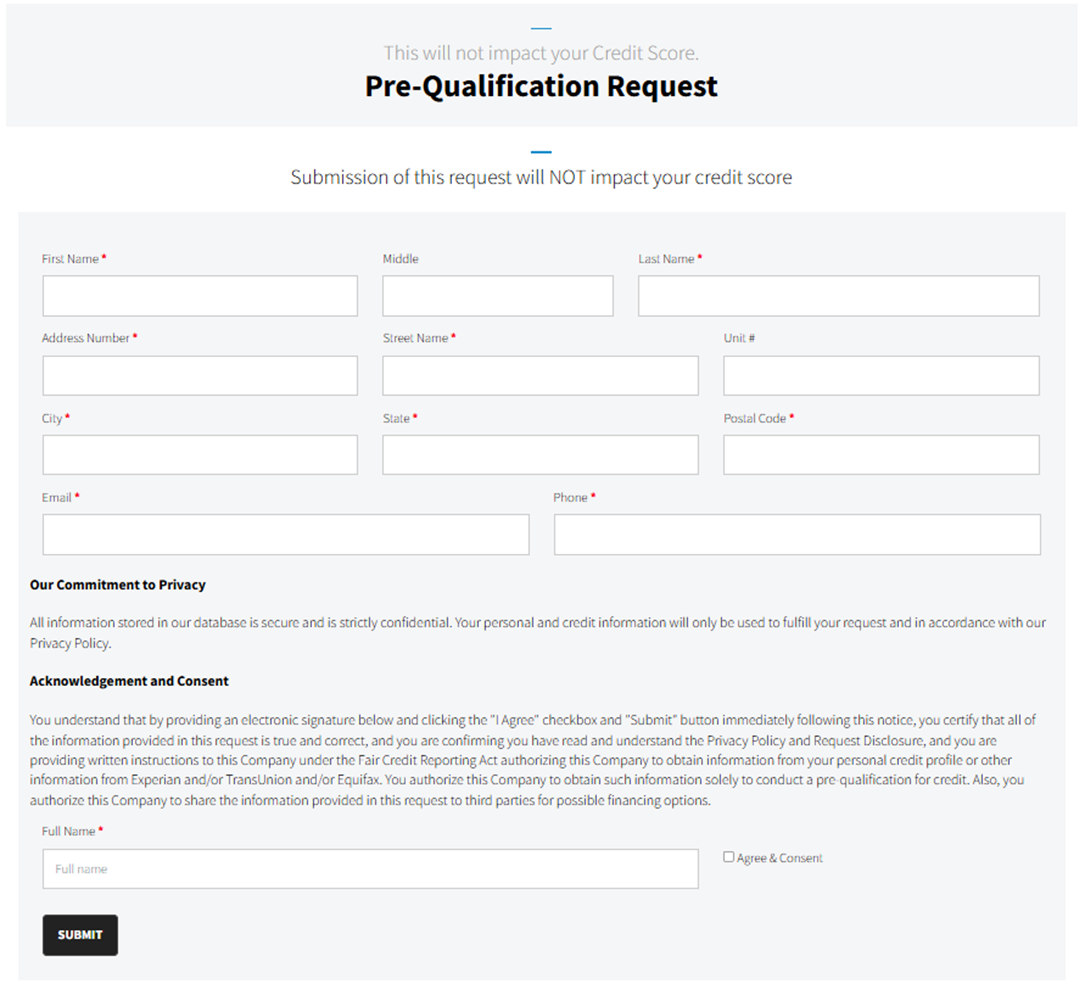Click the Postal Code input box
This screenshot has height=984, width=1085.
[x=881, y=455]
